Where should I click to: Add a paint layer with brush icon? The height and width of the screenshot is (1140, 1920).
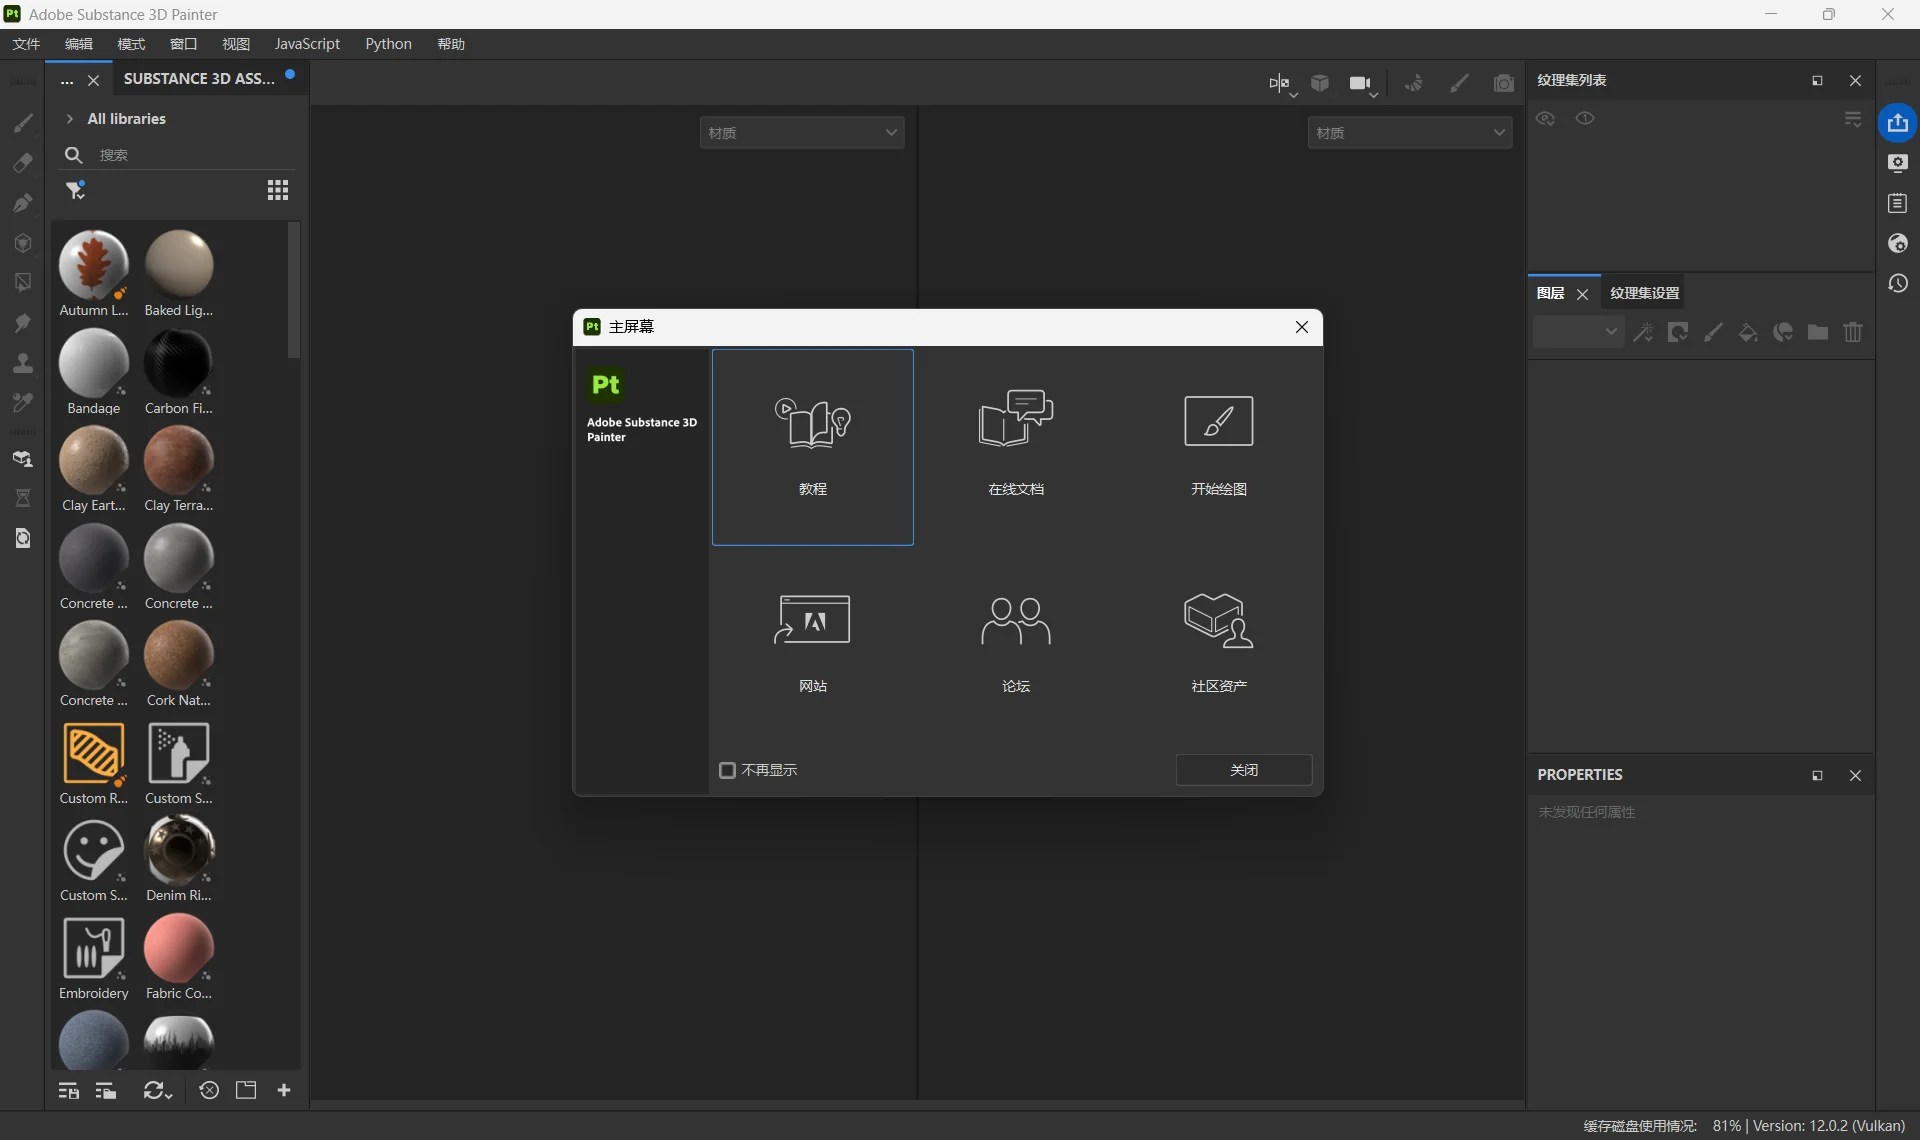click(1713, 332)
